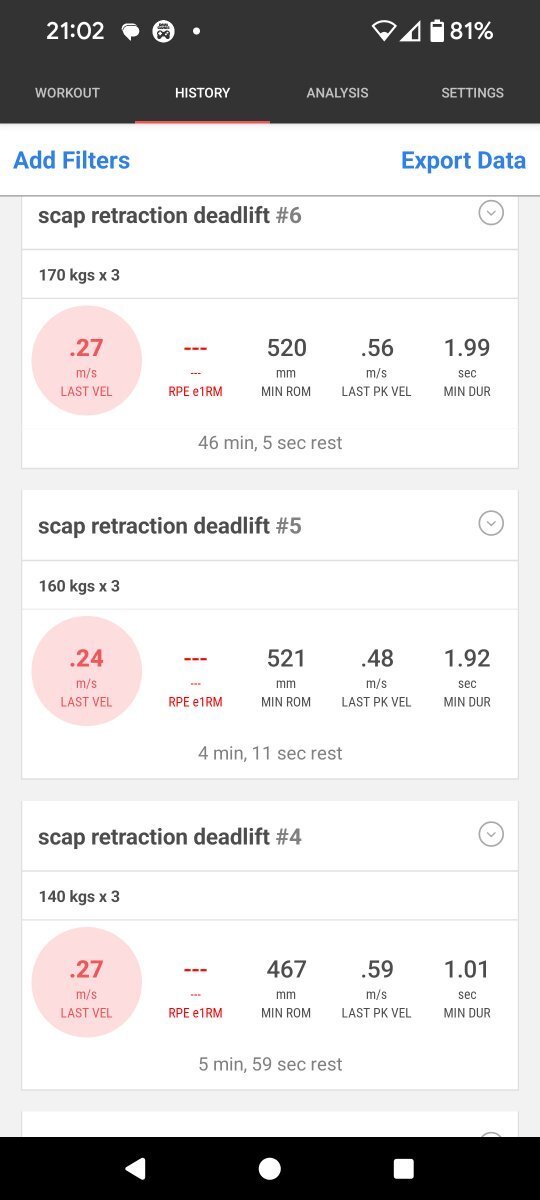
Task: Expand scap retraction deadlift #6 chevron
Action: (490, 212)
